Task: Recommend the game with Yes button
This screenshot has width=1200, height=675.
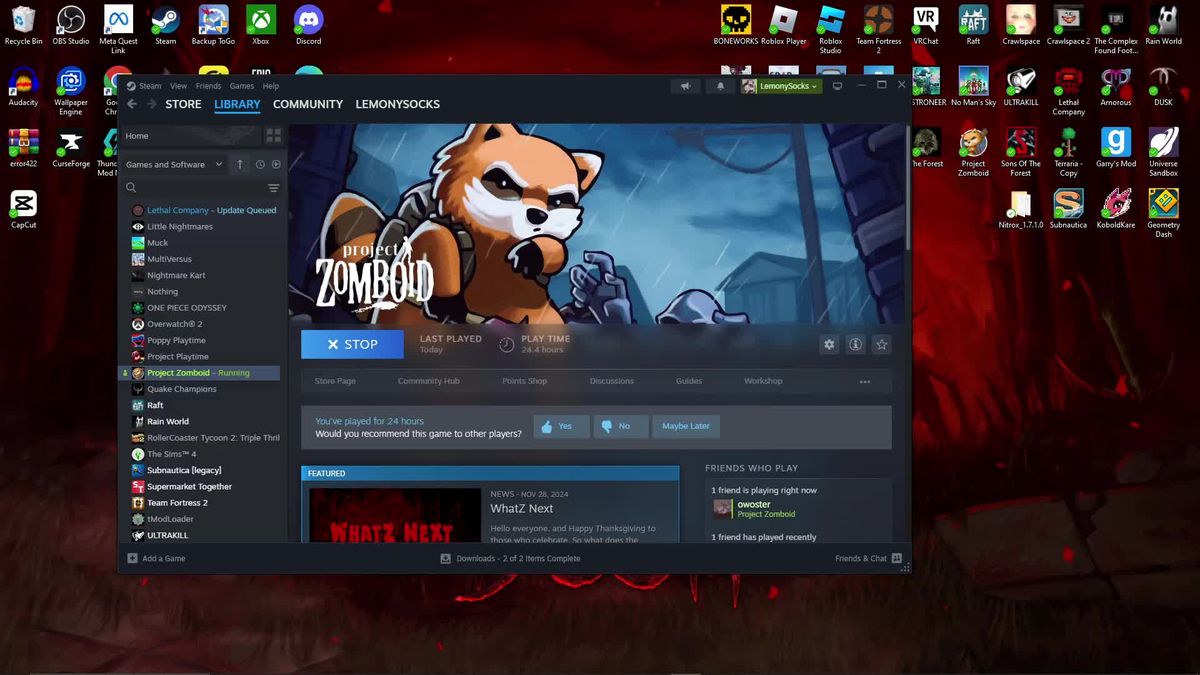Action: [561, 426]
